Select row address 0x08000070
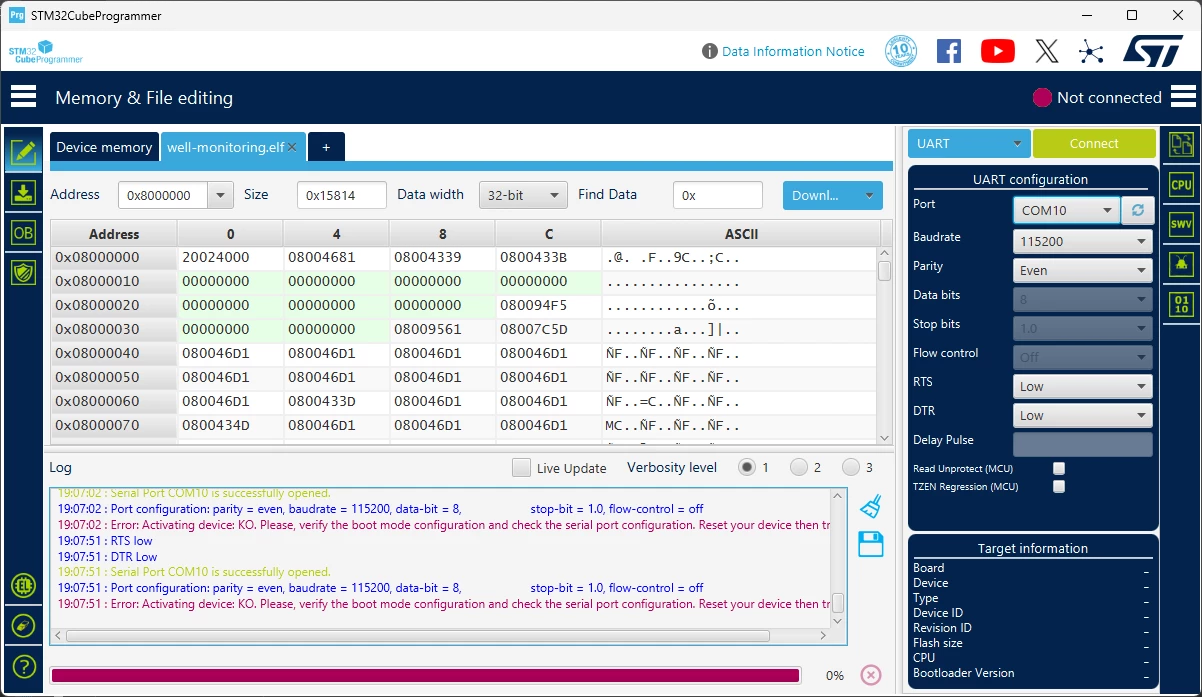1202x697 pixels. point(114,425)
